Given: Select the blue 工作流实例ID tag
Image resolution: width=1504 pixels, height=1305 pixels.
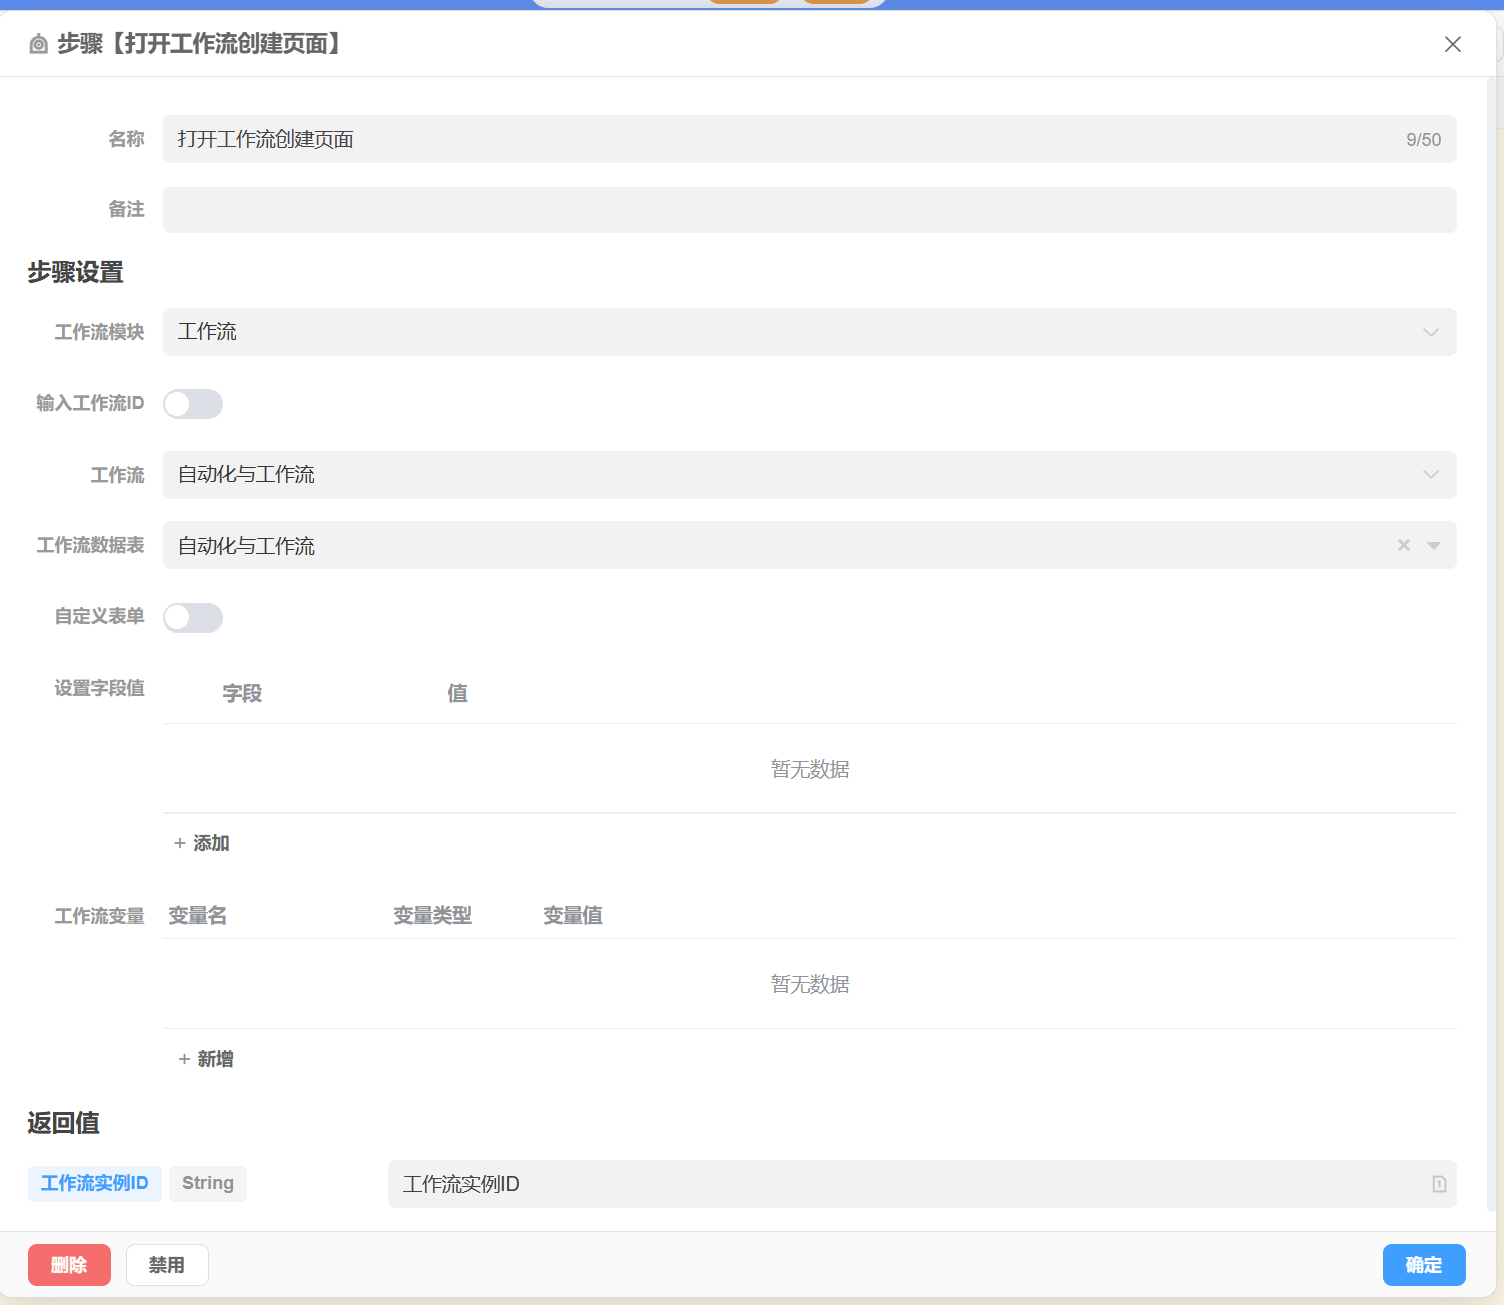Looking at the screenshot, I should coord(94,1183).
